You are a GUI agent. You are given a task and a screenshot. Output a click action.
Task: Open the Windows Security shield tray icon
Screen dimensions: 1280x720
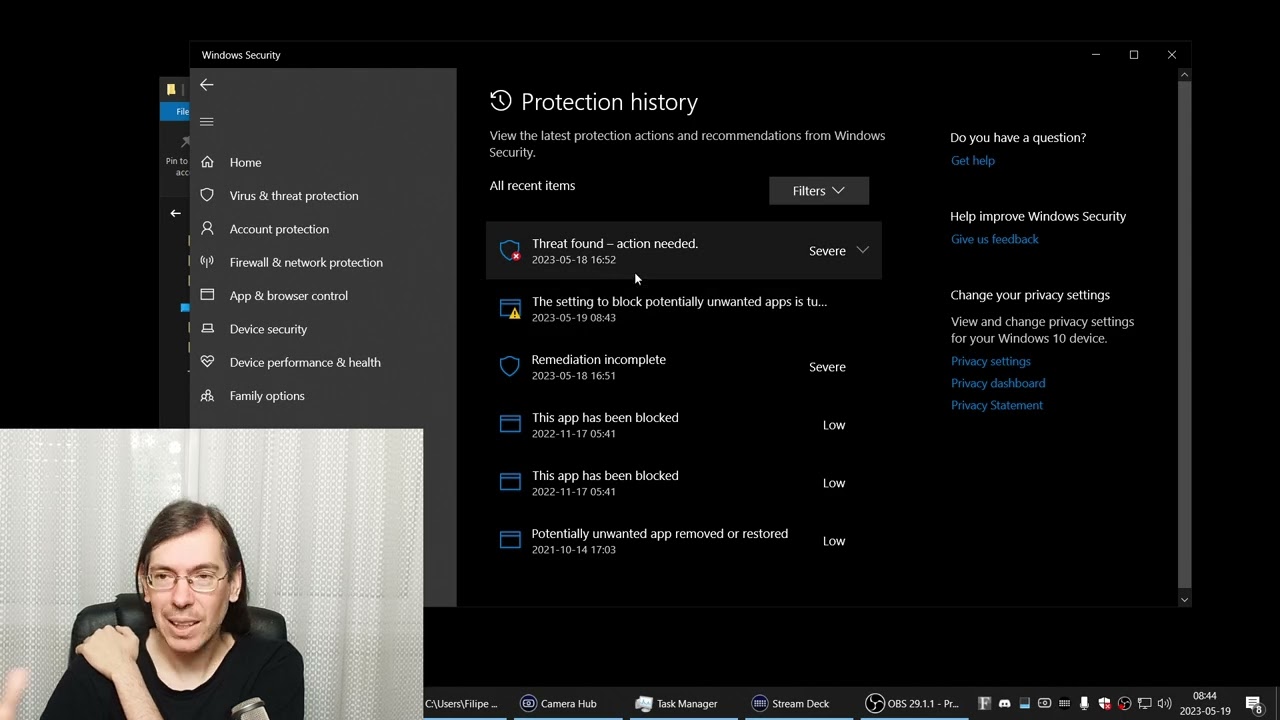coord(1104,703)
